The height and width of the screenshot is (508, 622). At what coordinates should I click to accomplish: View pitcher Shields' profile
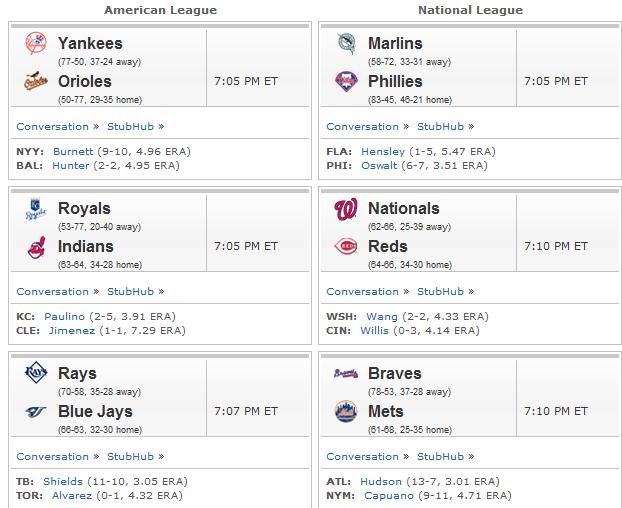[63, 481]
